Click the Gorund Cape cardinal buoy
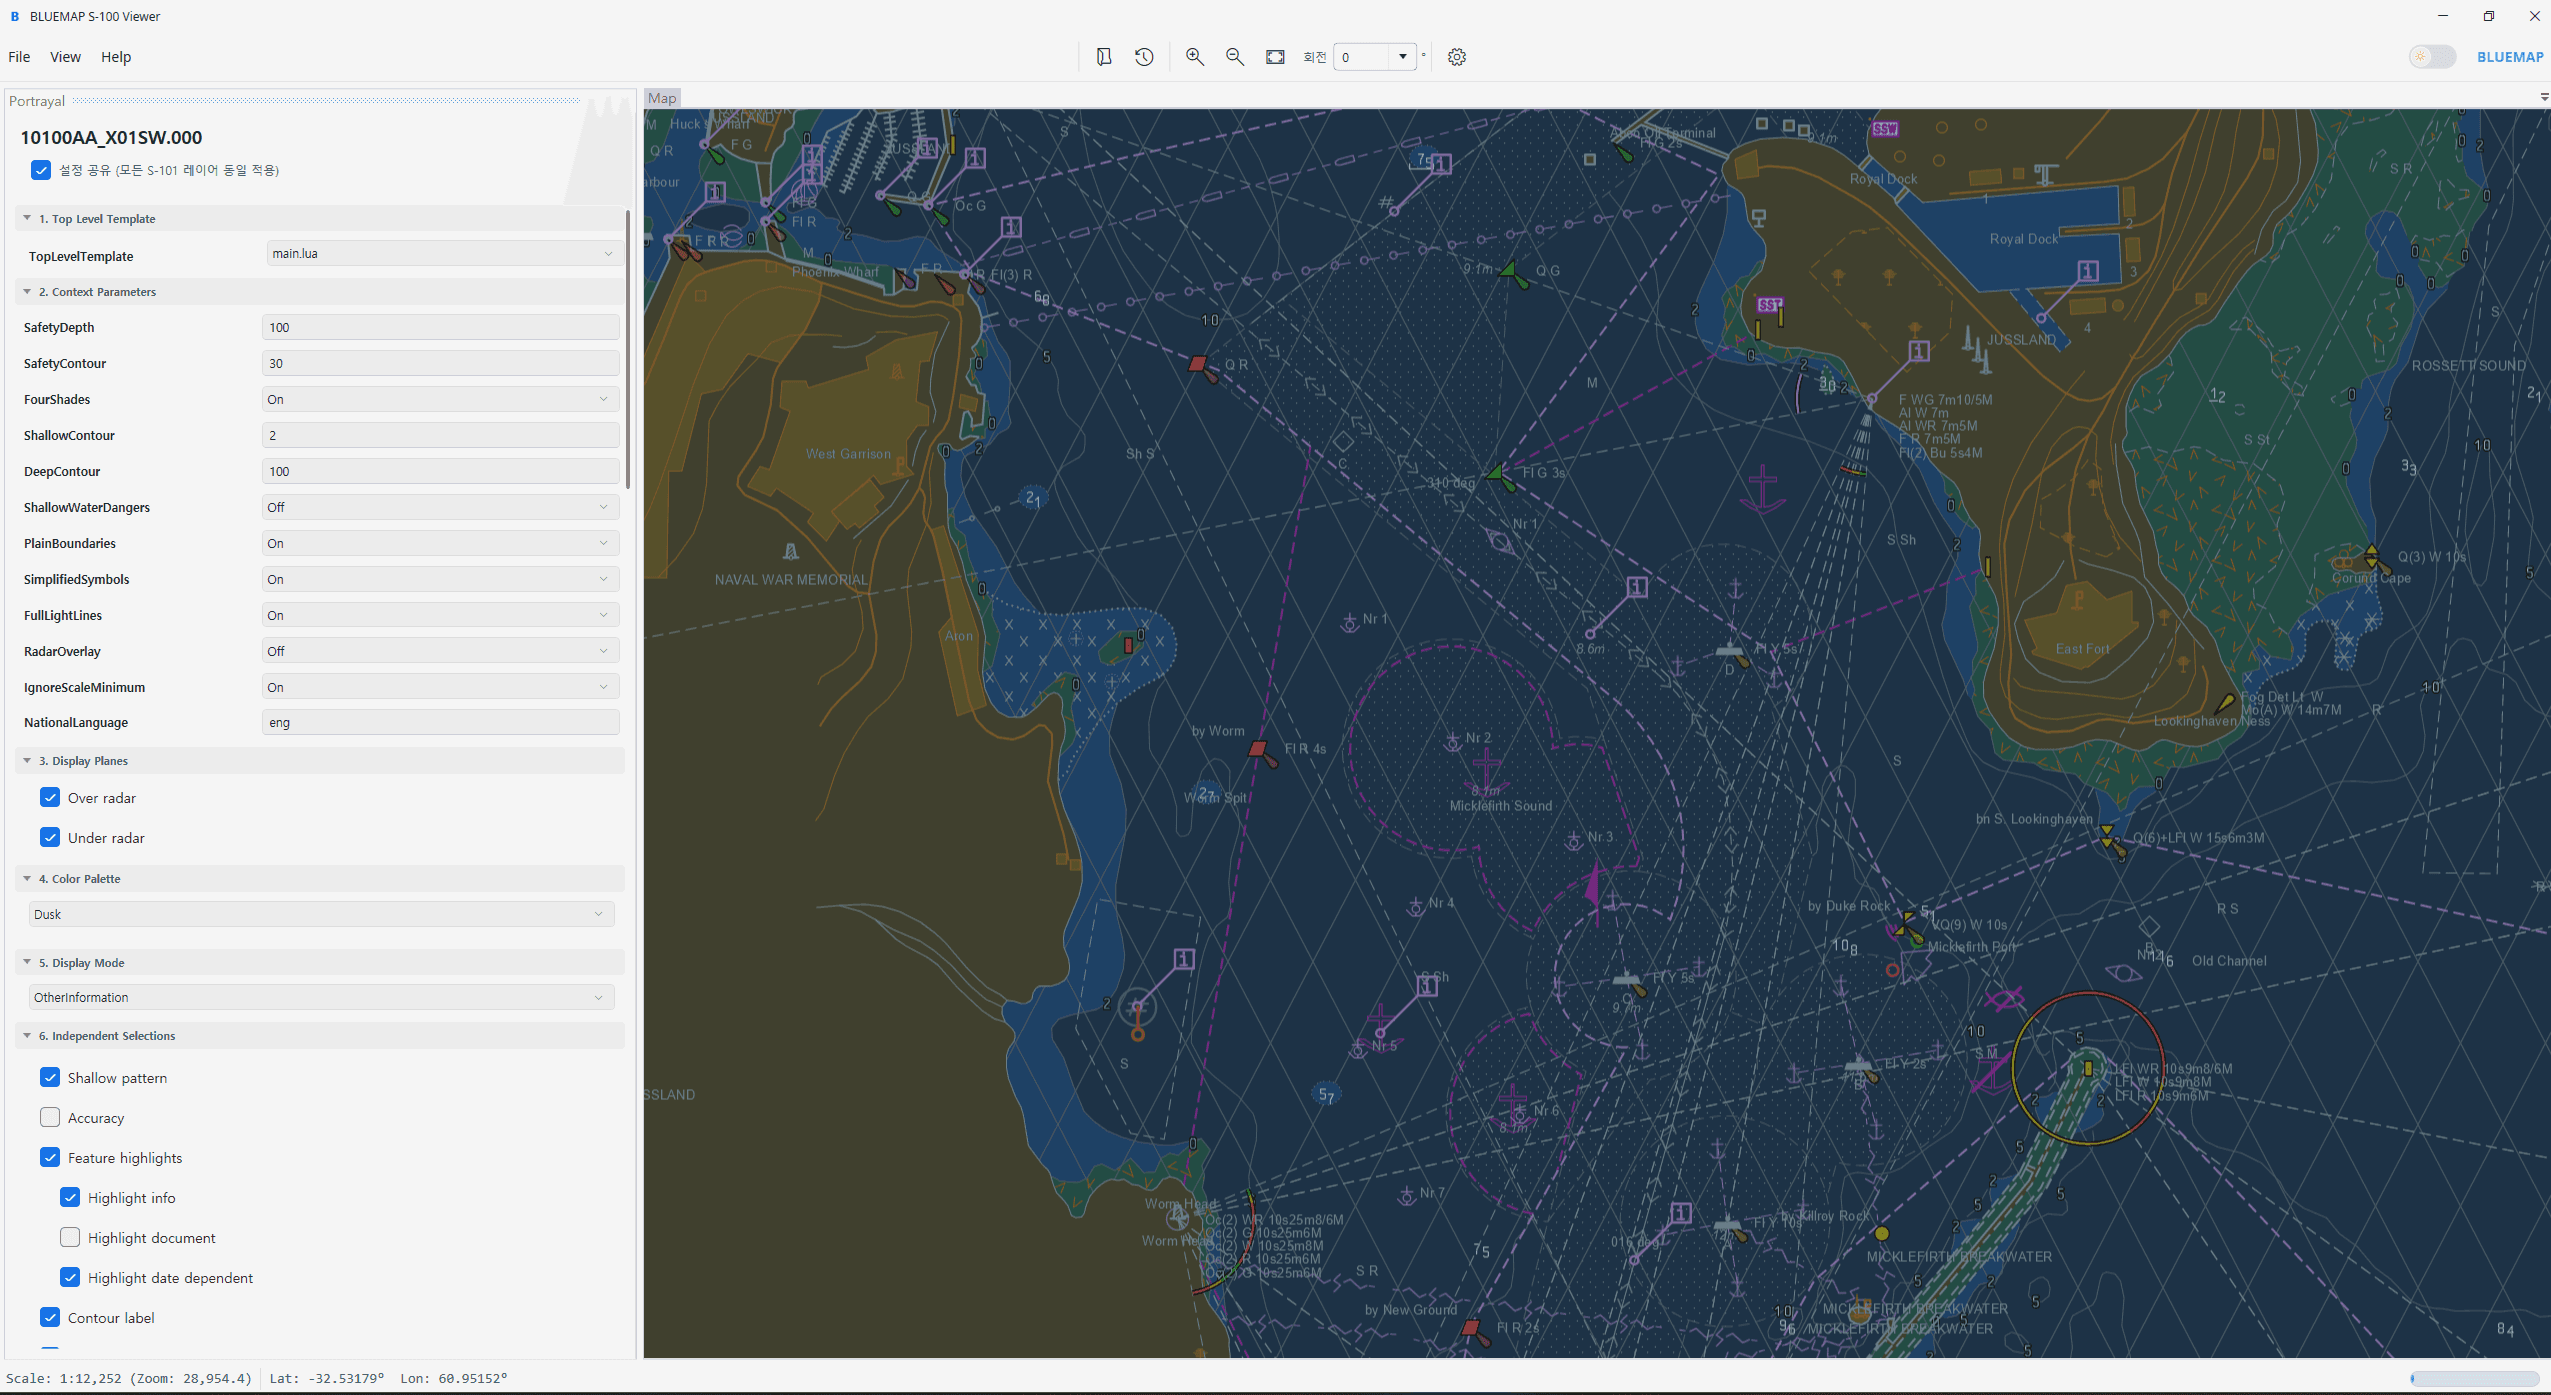The height and width of the screenshot is (1395, 2551). 2372,554
